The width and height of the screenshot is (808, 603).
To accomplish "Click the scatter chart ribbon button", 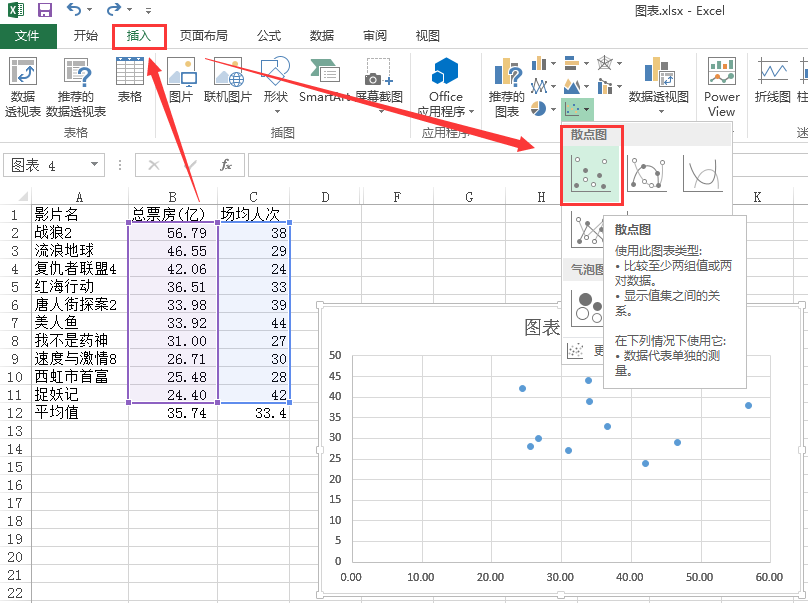I will pyautogui.click(x=577, y=109).
